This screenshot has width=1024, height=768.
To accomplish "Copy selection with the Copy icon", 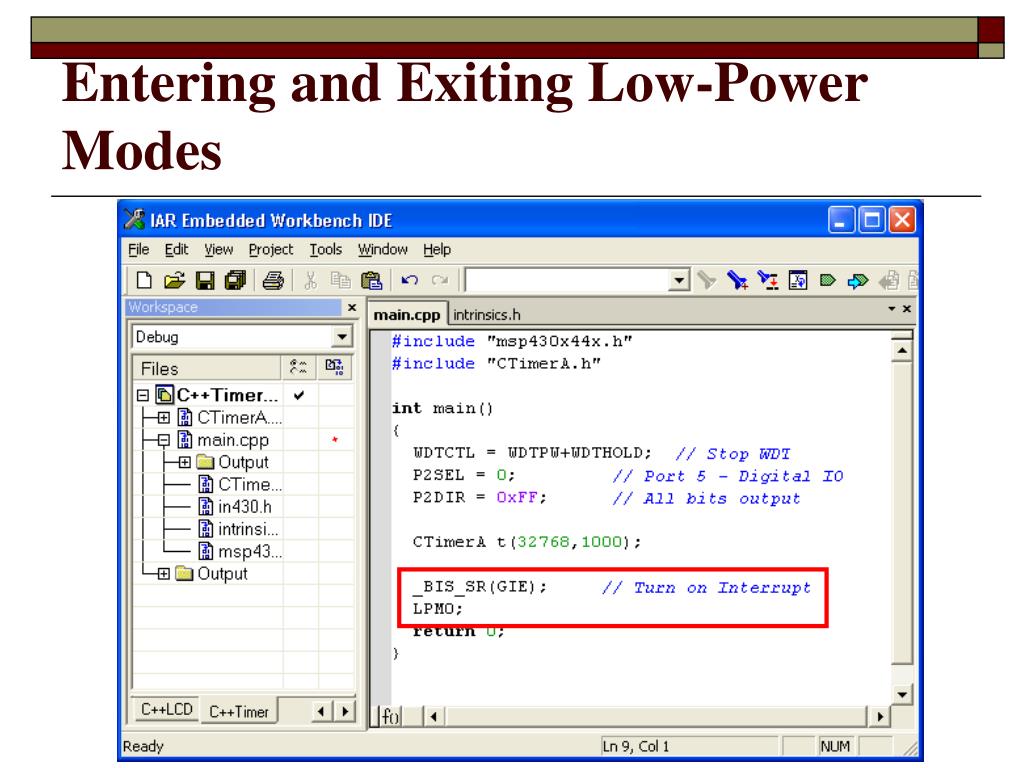I will pyautogui.click(x=340, y=280).
